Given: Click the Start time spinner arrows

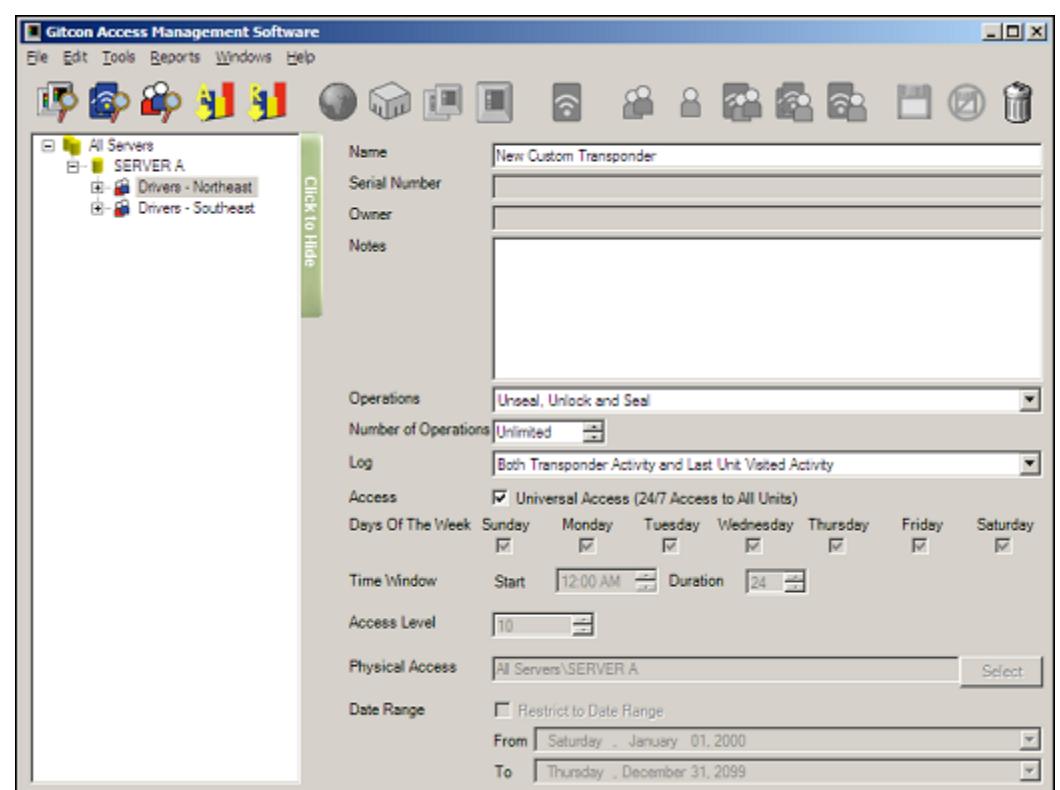Looking at the screenshot, I should click(x=646, y=581).
